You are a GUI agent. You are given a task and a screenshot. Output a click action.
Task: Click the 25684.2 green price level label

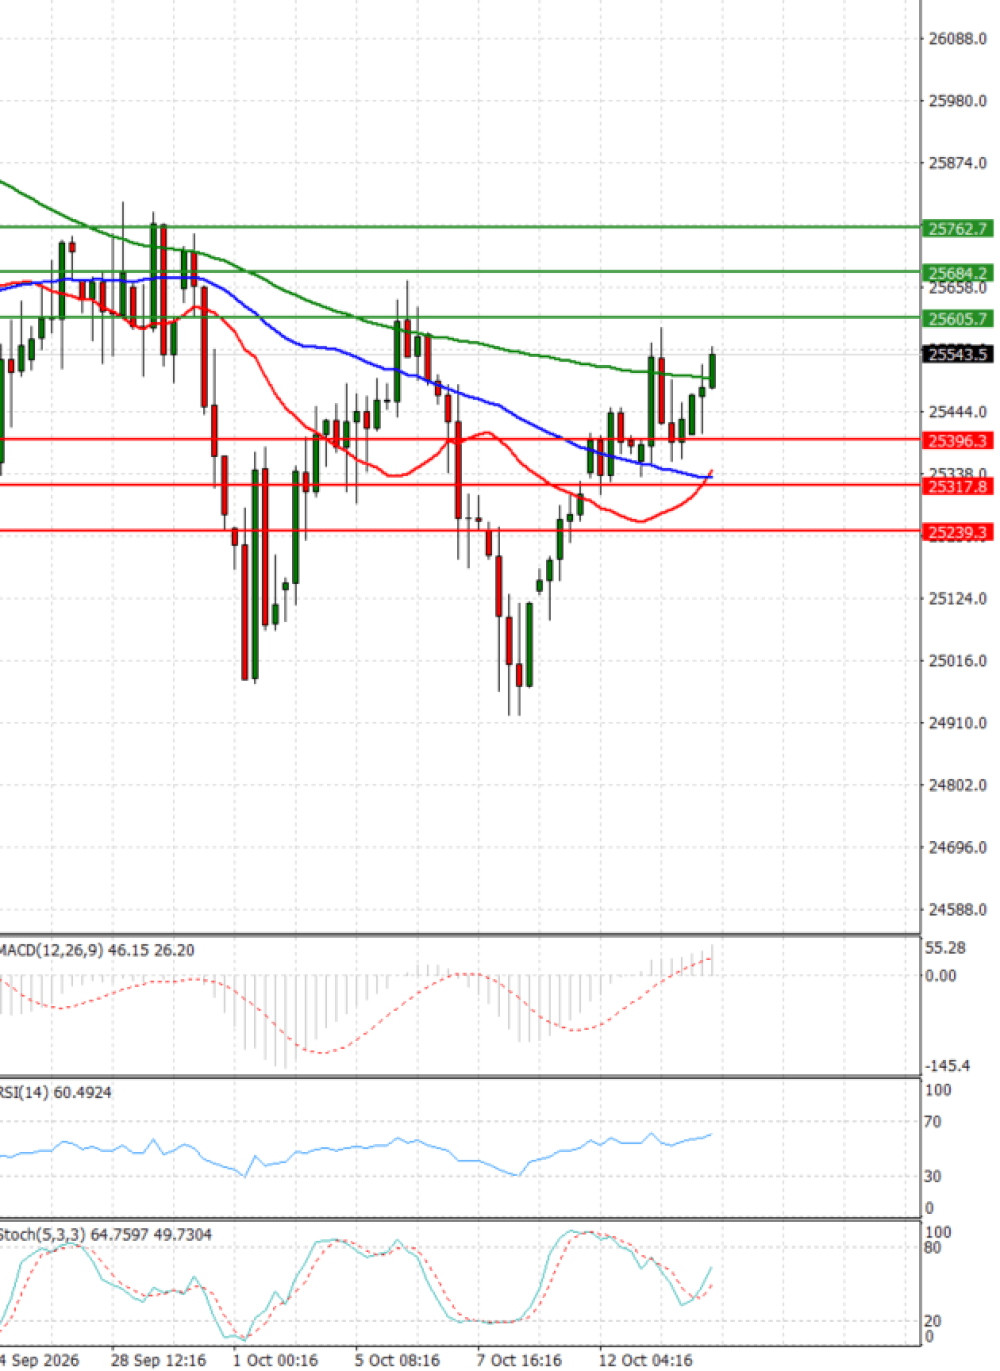click(x=957, y=273)
